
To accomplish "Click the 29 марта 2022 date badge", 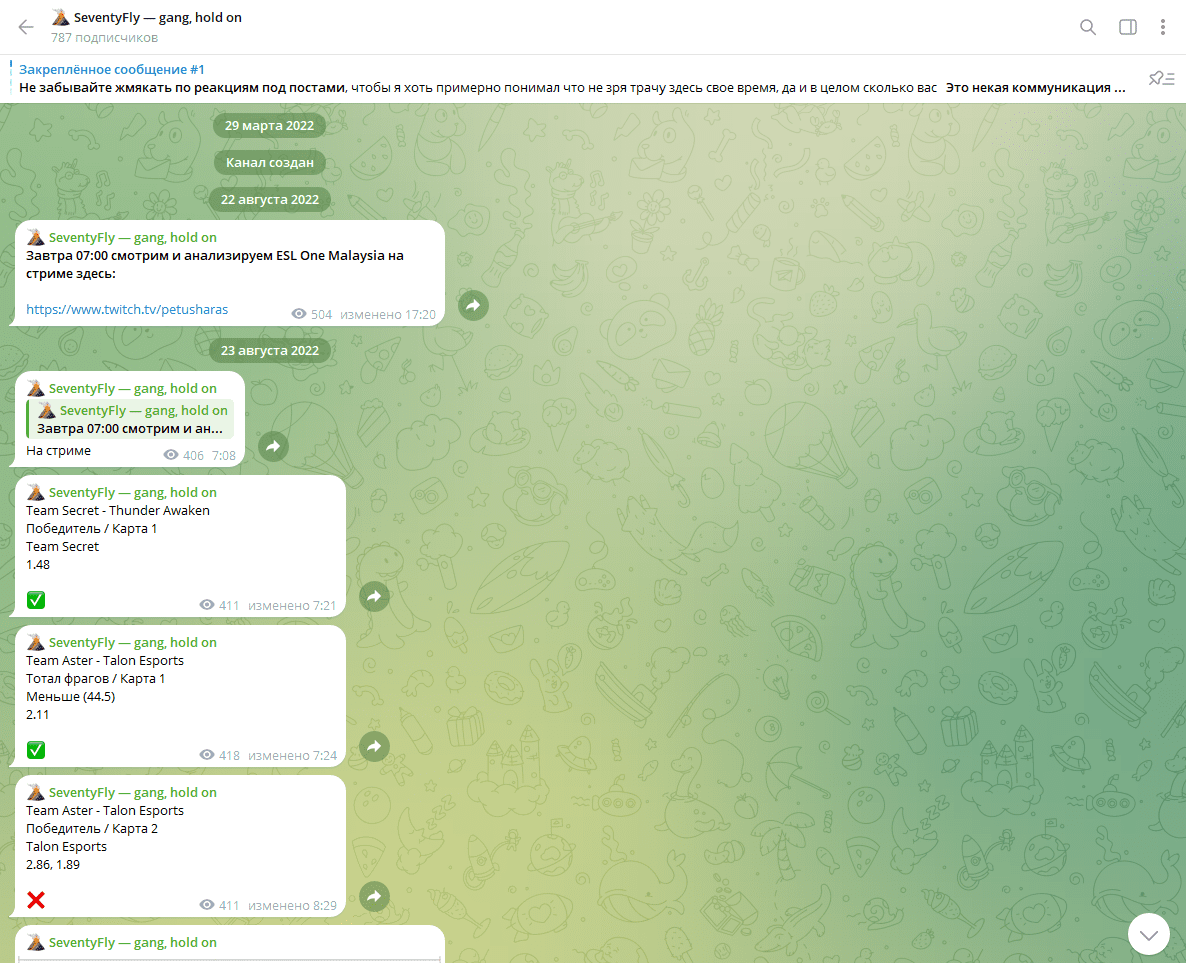I will [270, 126].
